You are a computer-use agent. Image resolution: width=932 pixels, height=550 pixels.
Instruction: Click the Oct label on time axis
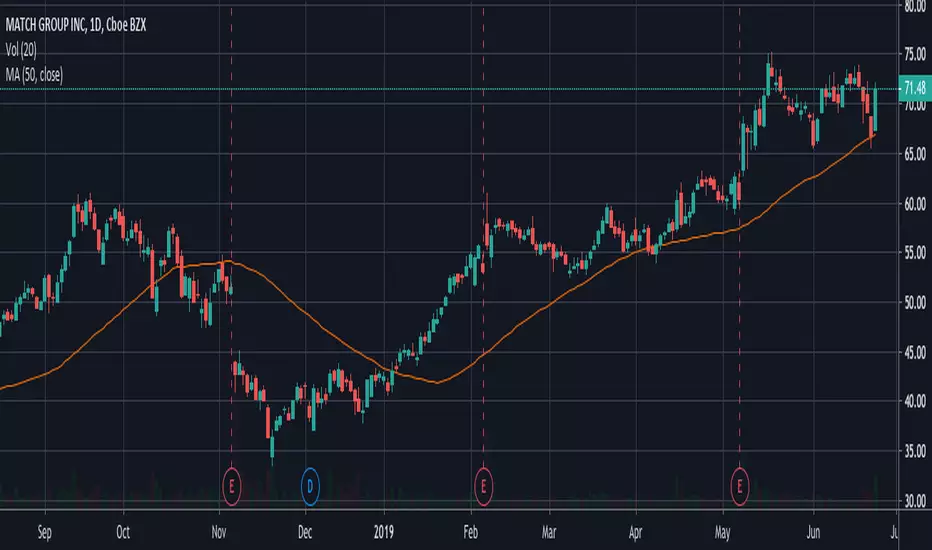tap(123, 532)
